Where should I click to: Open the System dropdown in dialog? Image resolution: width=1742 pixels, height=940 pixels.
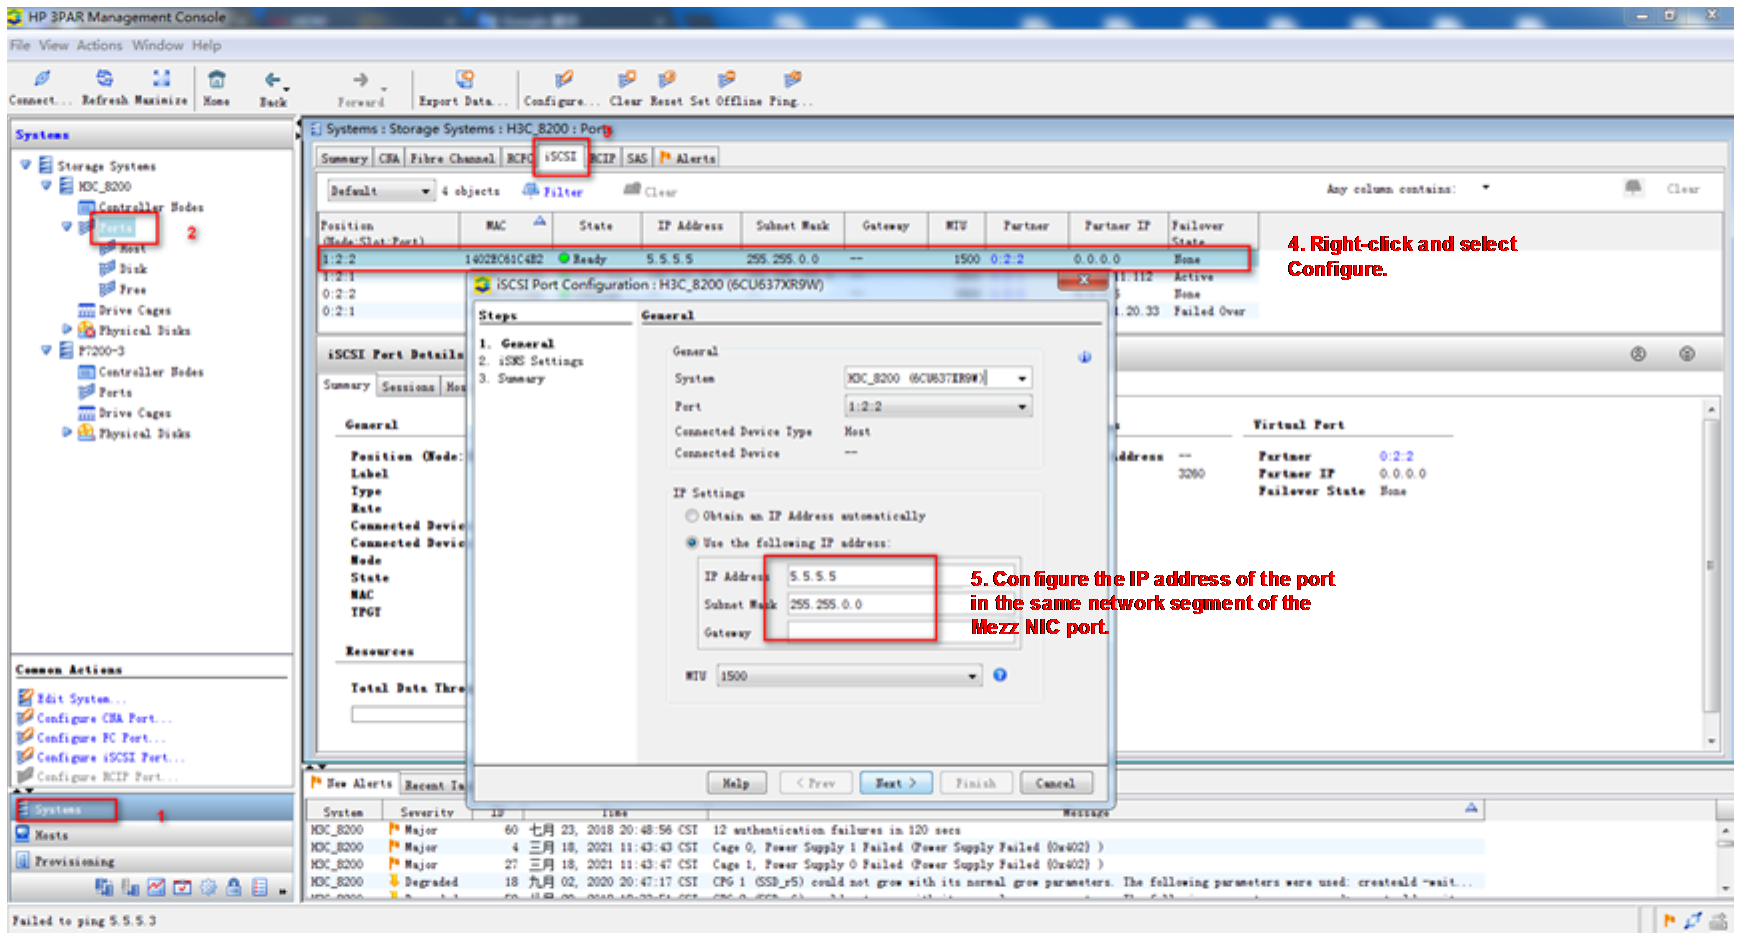1022,379
